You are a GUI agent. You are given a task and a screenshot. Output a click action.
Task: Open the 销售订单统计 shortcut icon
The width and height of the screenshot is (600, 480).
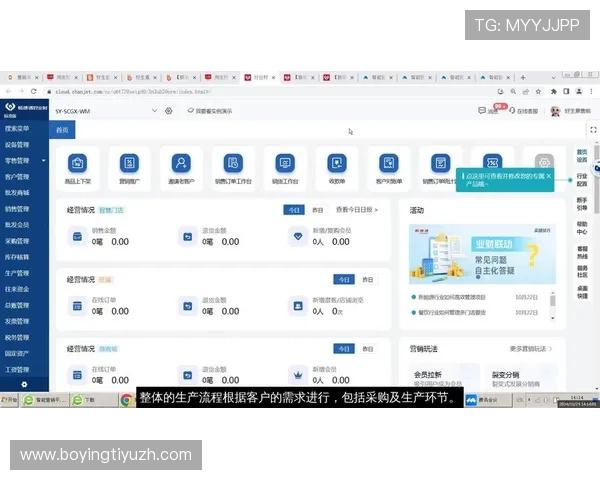pos(440,163)
